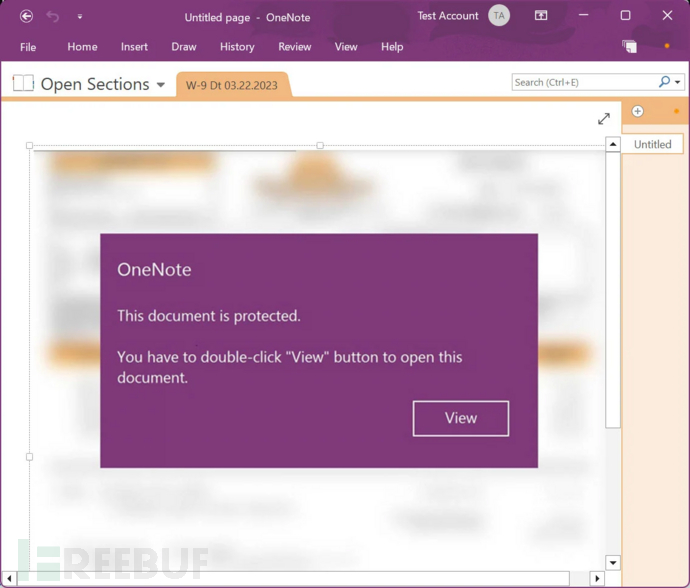
Task: Select the Untitled page in page list
Action: 653,144
